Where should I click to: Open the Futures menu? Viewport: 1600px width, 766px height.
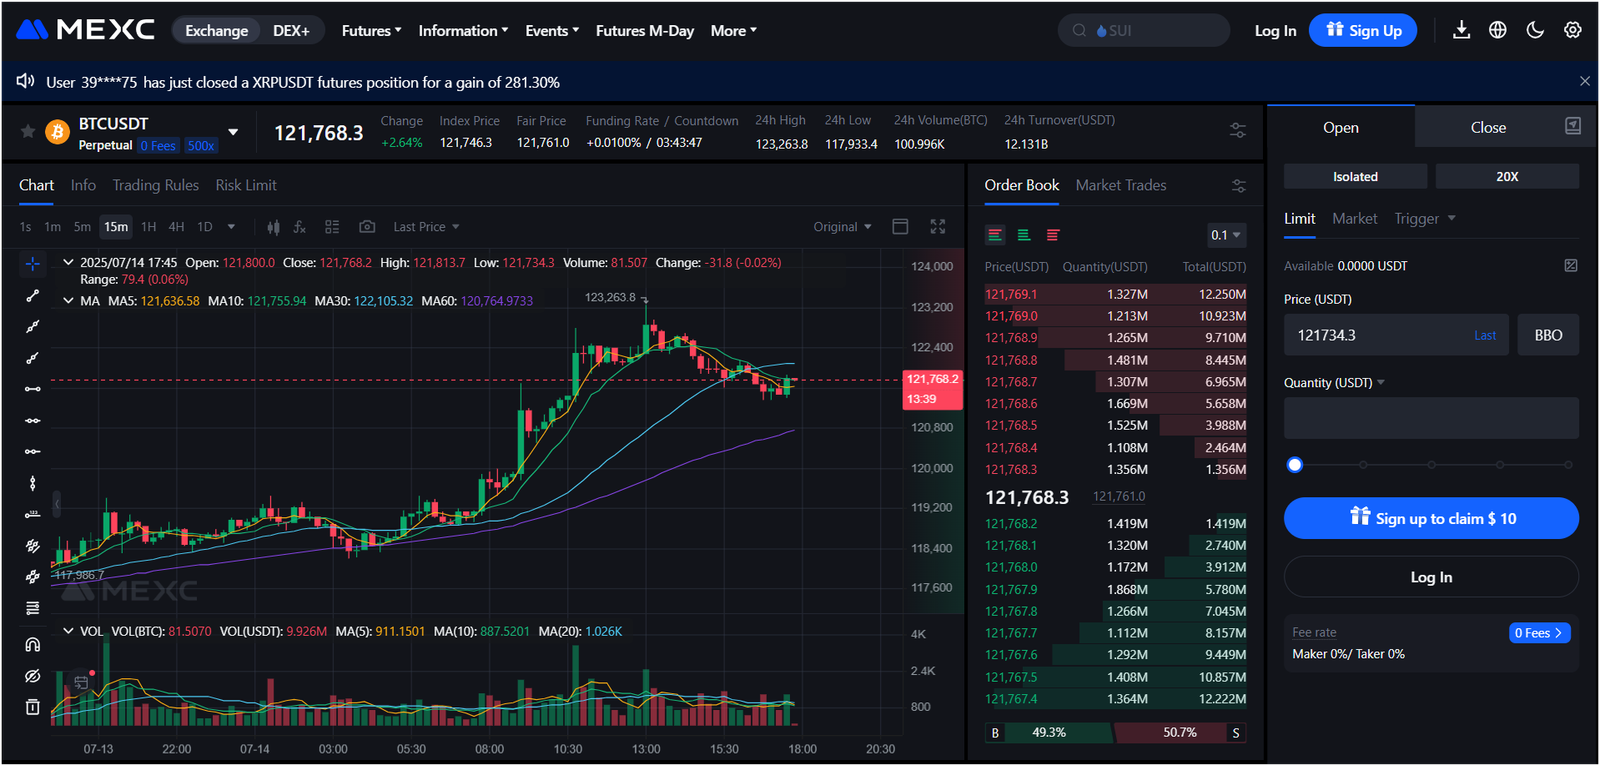click(x=371, y=31)
